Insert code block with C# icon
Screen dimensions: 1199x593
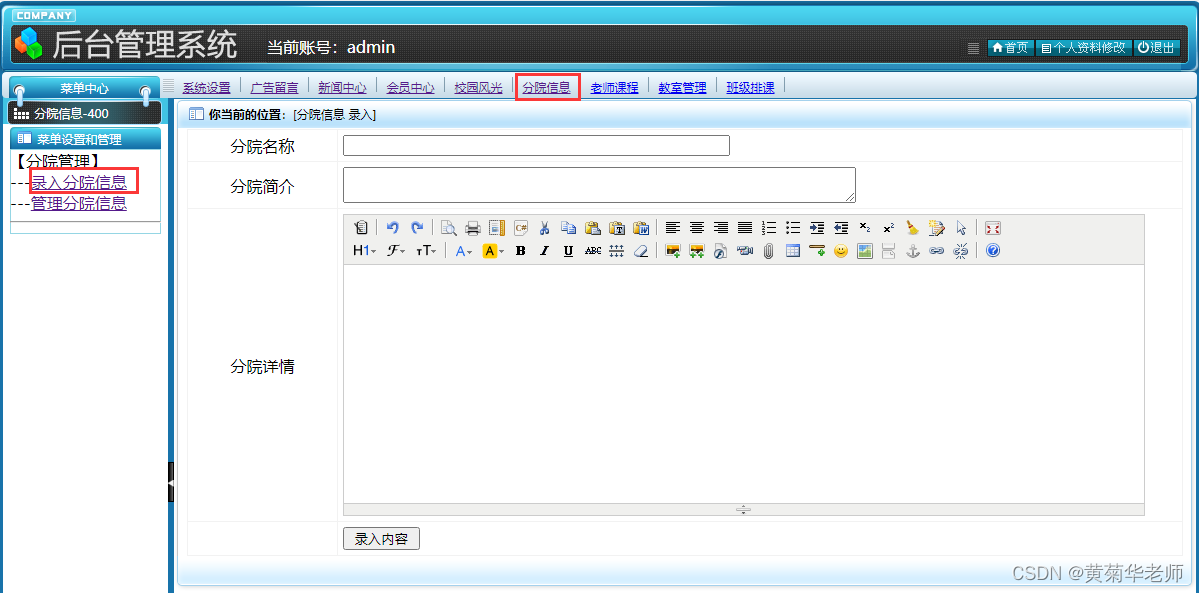point(521,228)
